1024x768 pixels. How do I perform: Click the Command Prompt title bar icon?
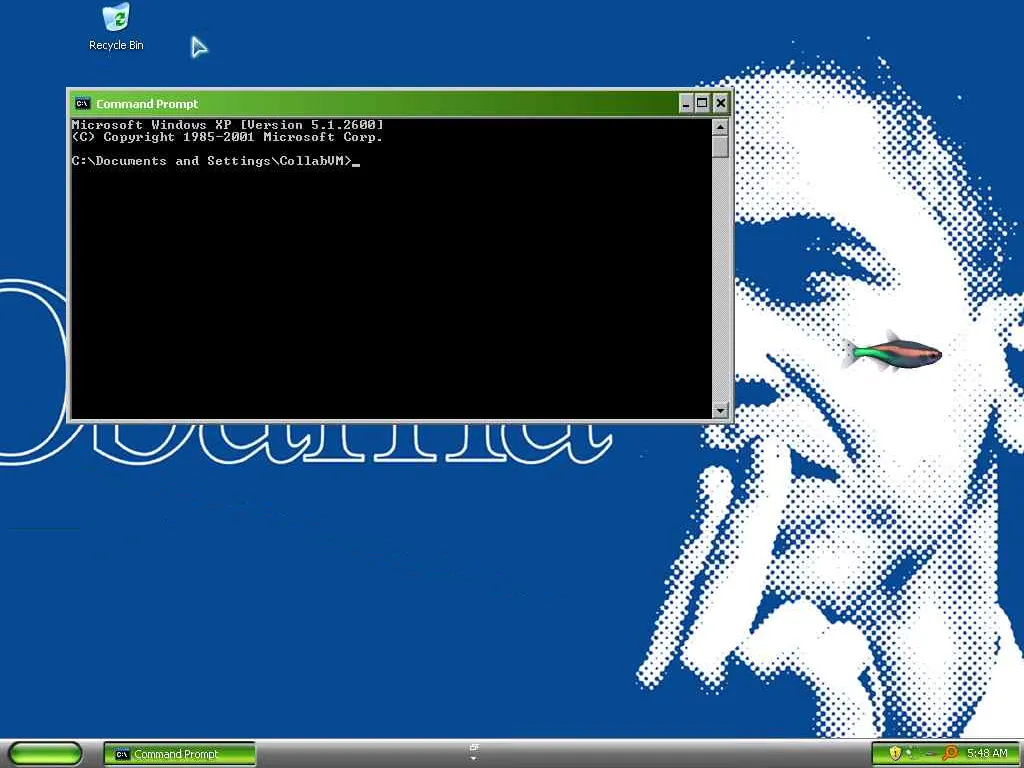pos(82,103)
